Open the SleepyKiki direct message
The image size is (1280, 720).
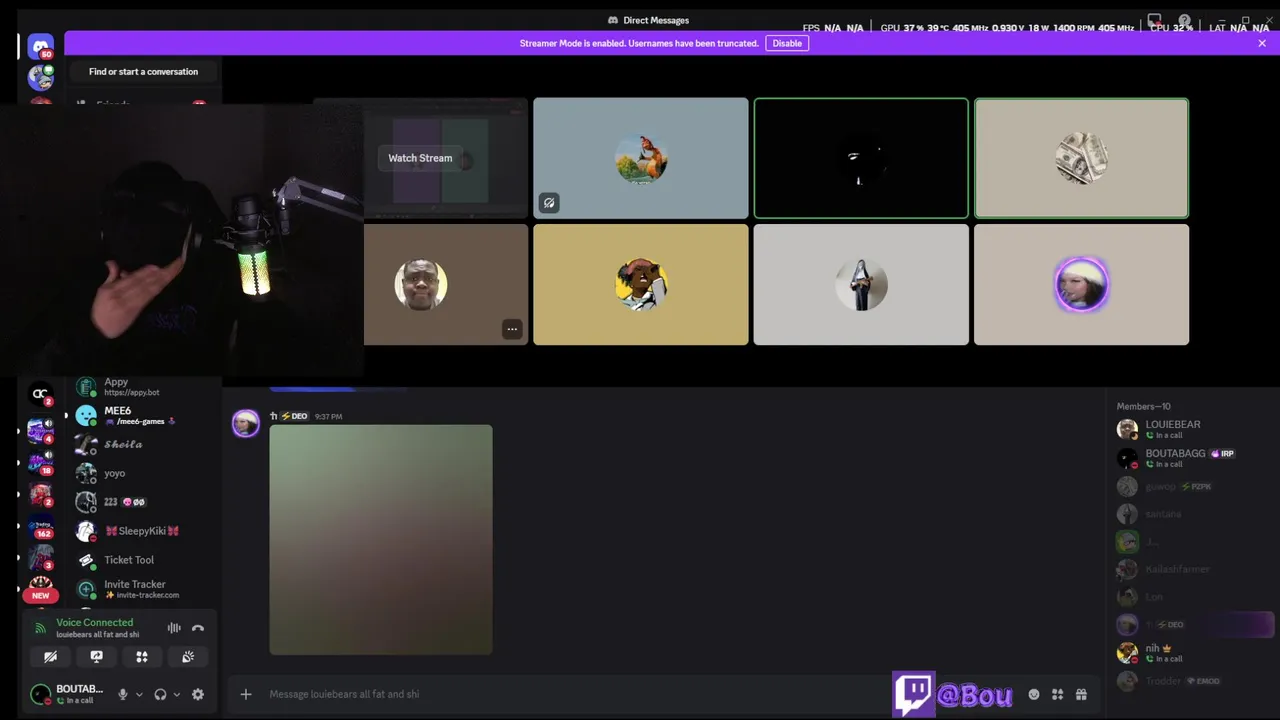[144, 531]
